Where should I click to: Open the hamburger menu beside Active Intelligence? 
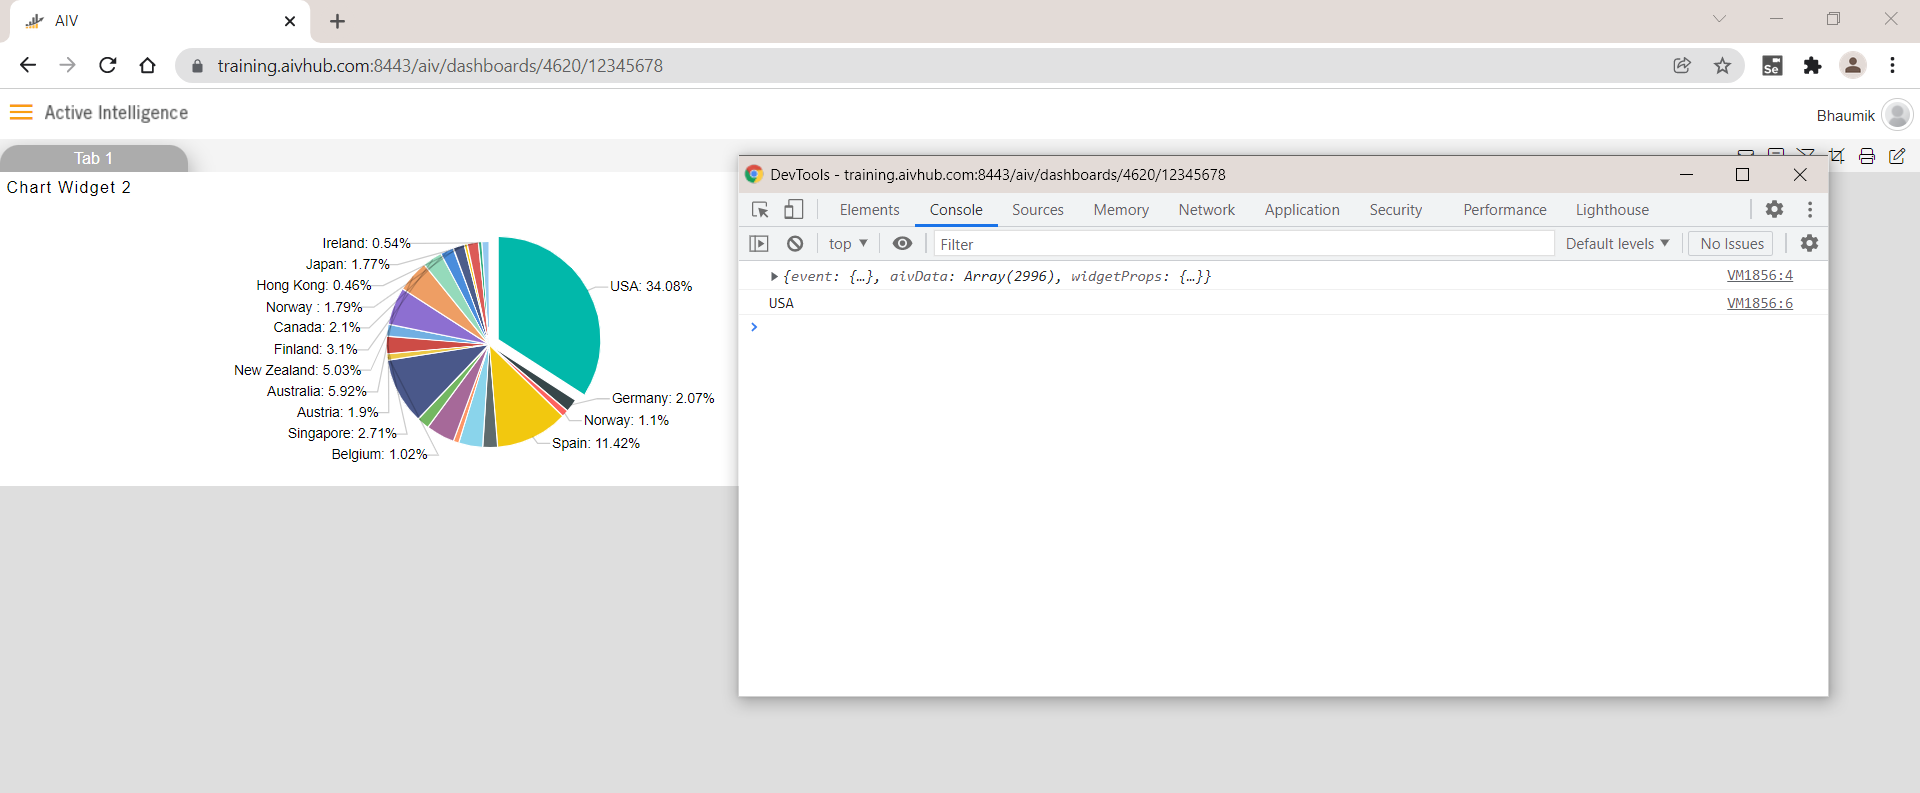point(21,112)
